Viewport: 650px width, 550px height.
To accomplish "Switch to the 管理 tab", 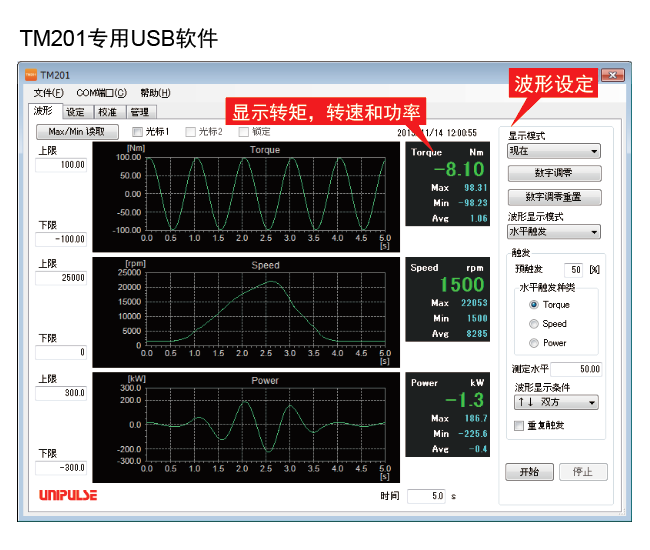I will pyautogui.click(x=140, y=112).
